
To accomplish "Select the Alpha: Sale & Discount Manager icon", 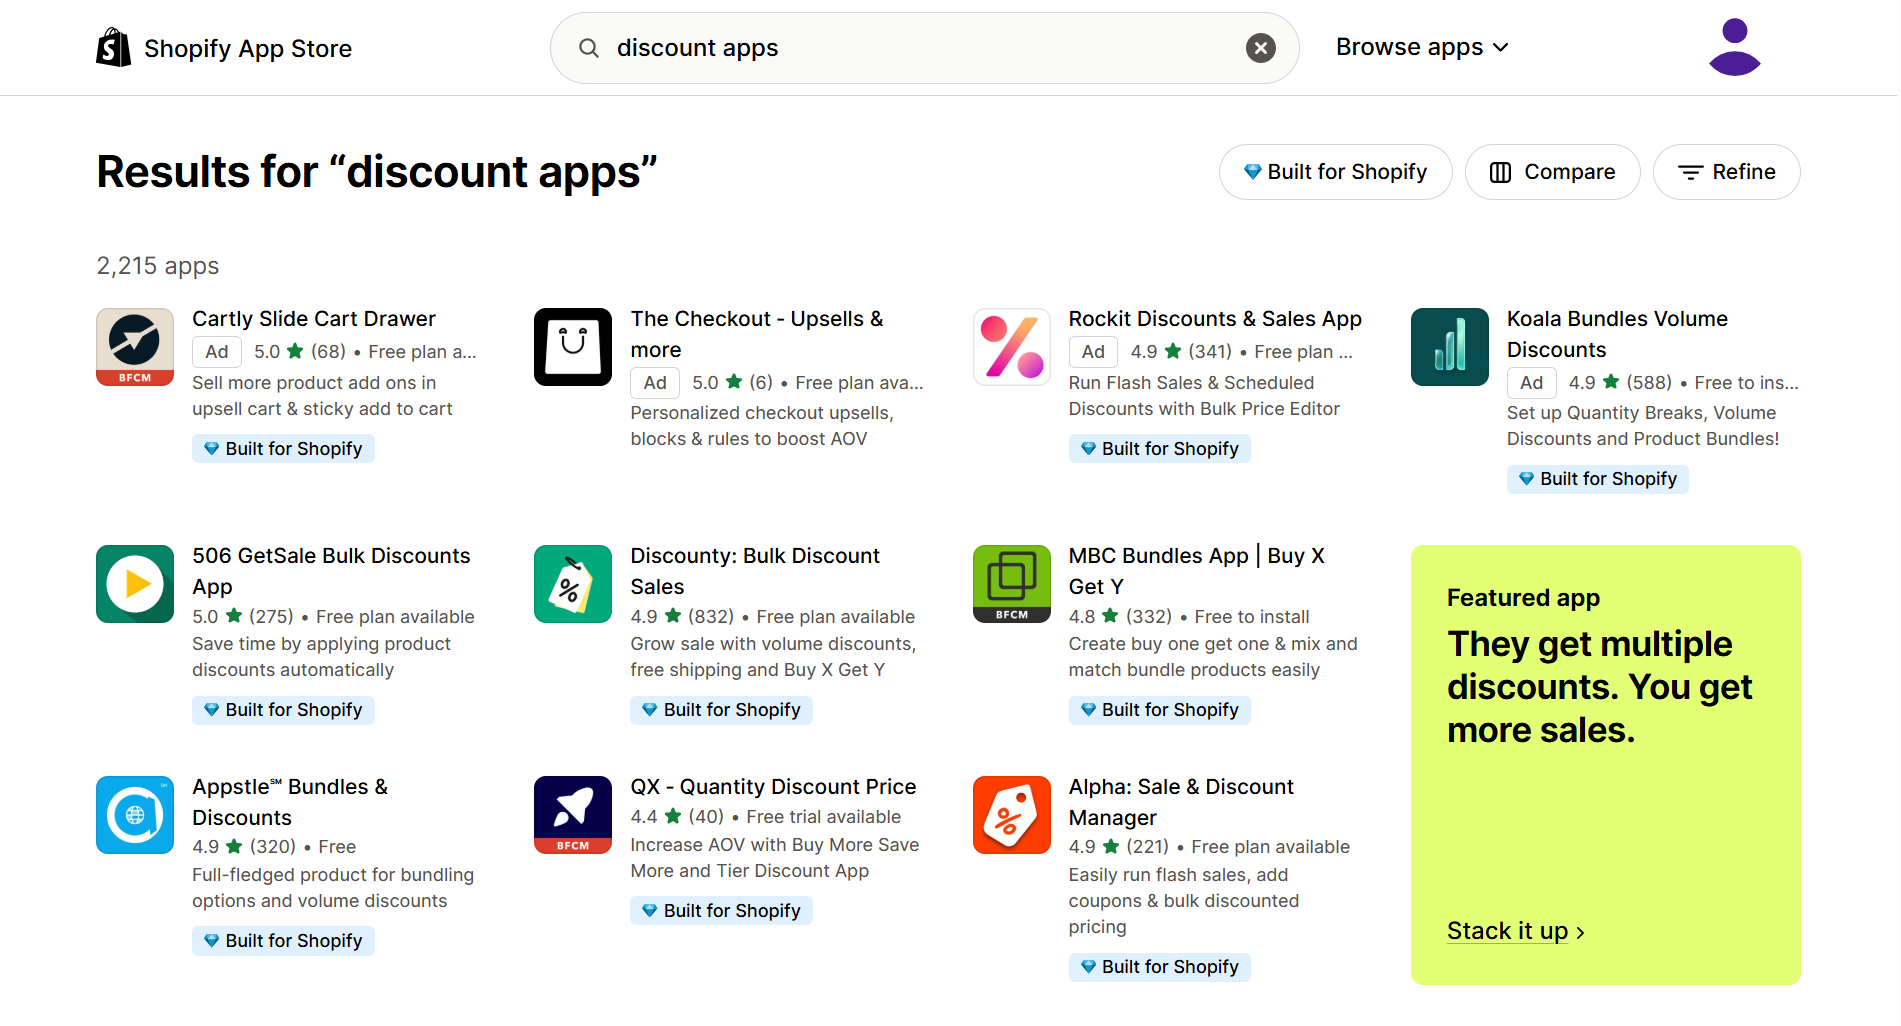I will 1011,814.
